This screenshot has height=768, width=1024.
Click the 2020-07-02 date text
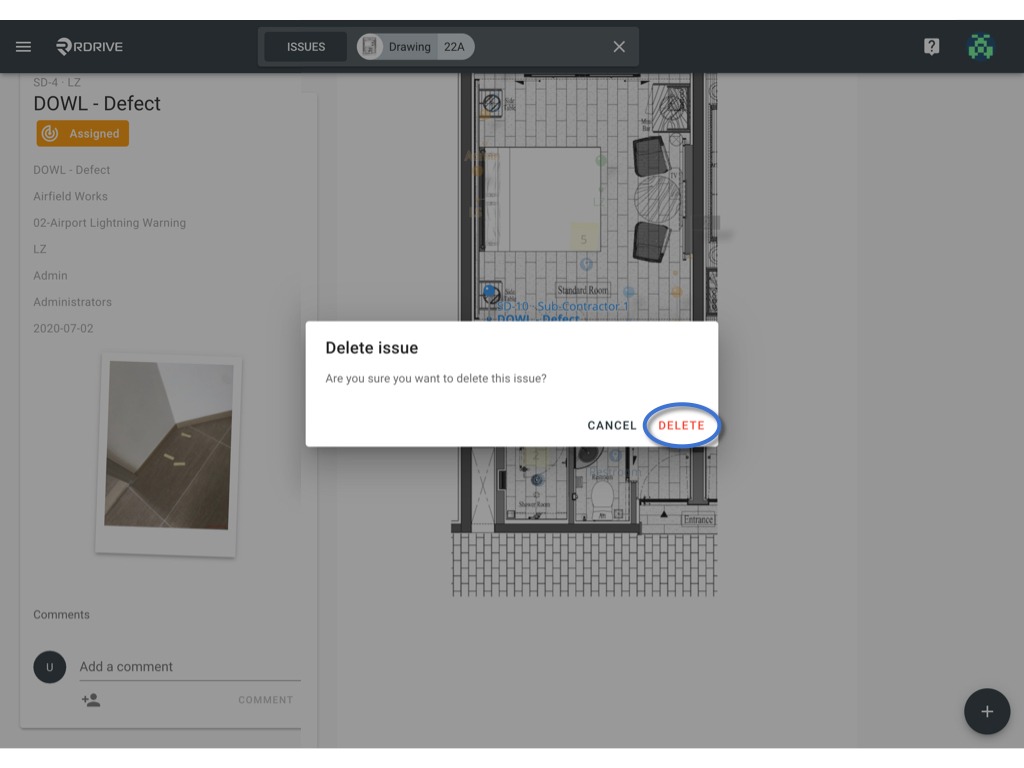coord(63,328)
